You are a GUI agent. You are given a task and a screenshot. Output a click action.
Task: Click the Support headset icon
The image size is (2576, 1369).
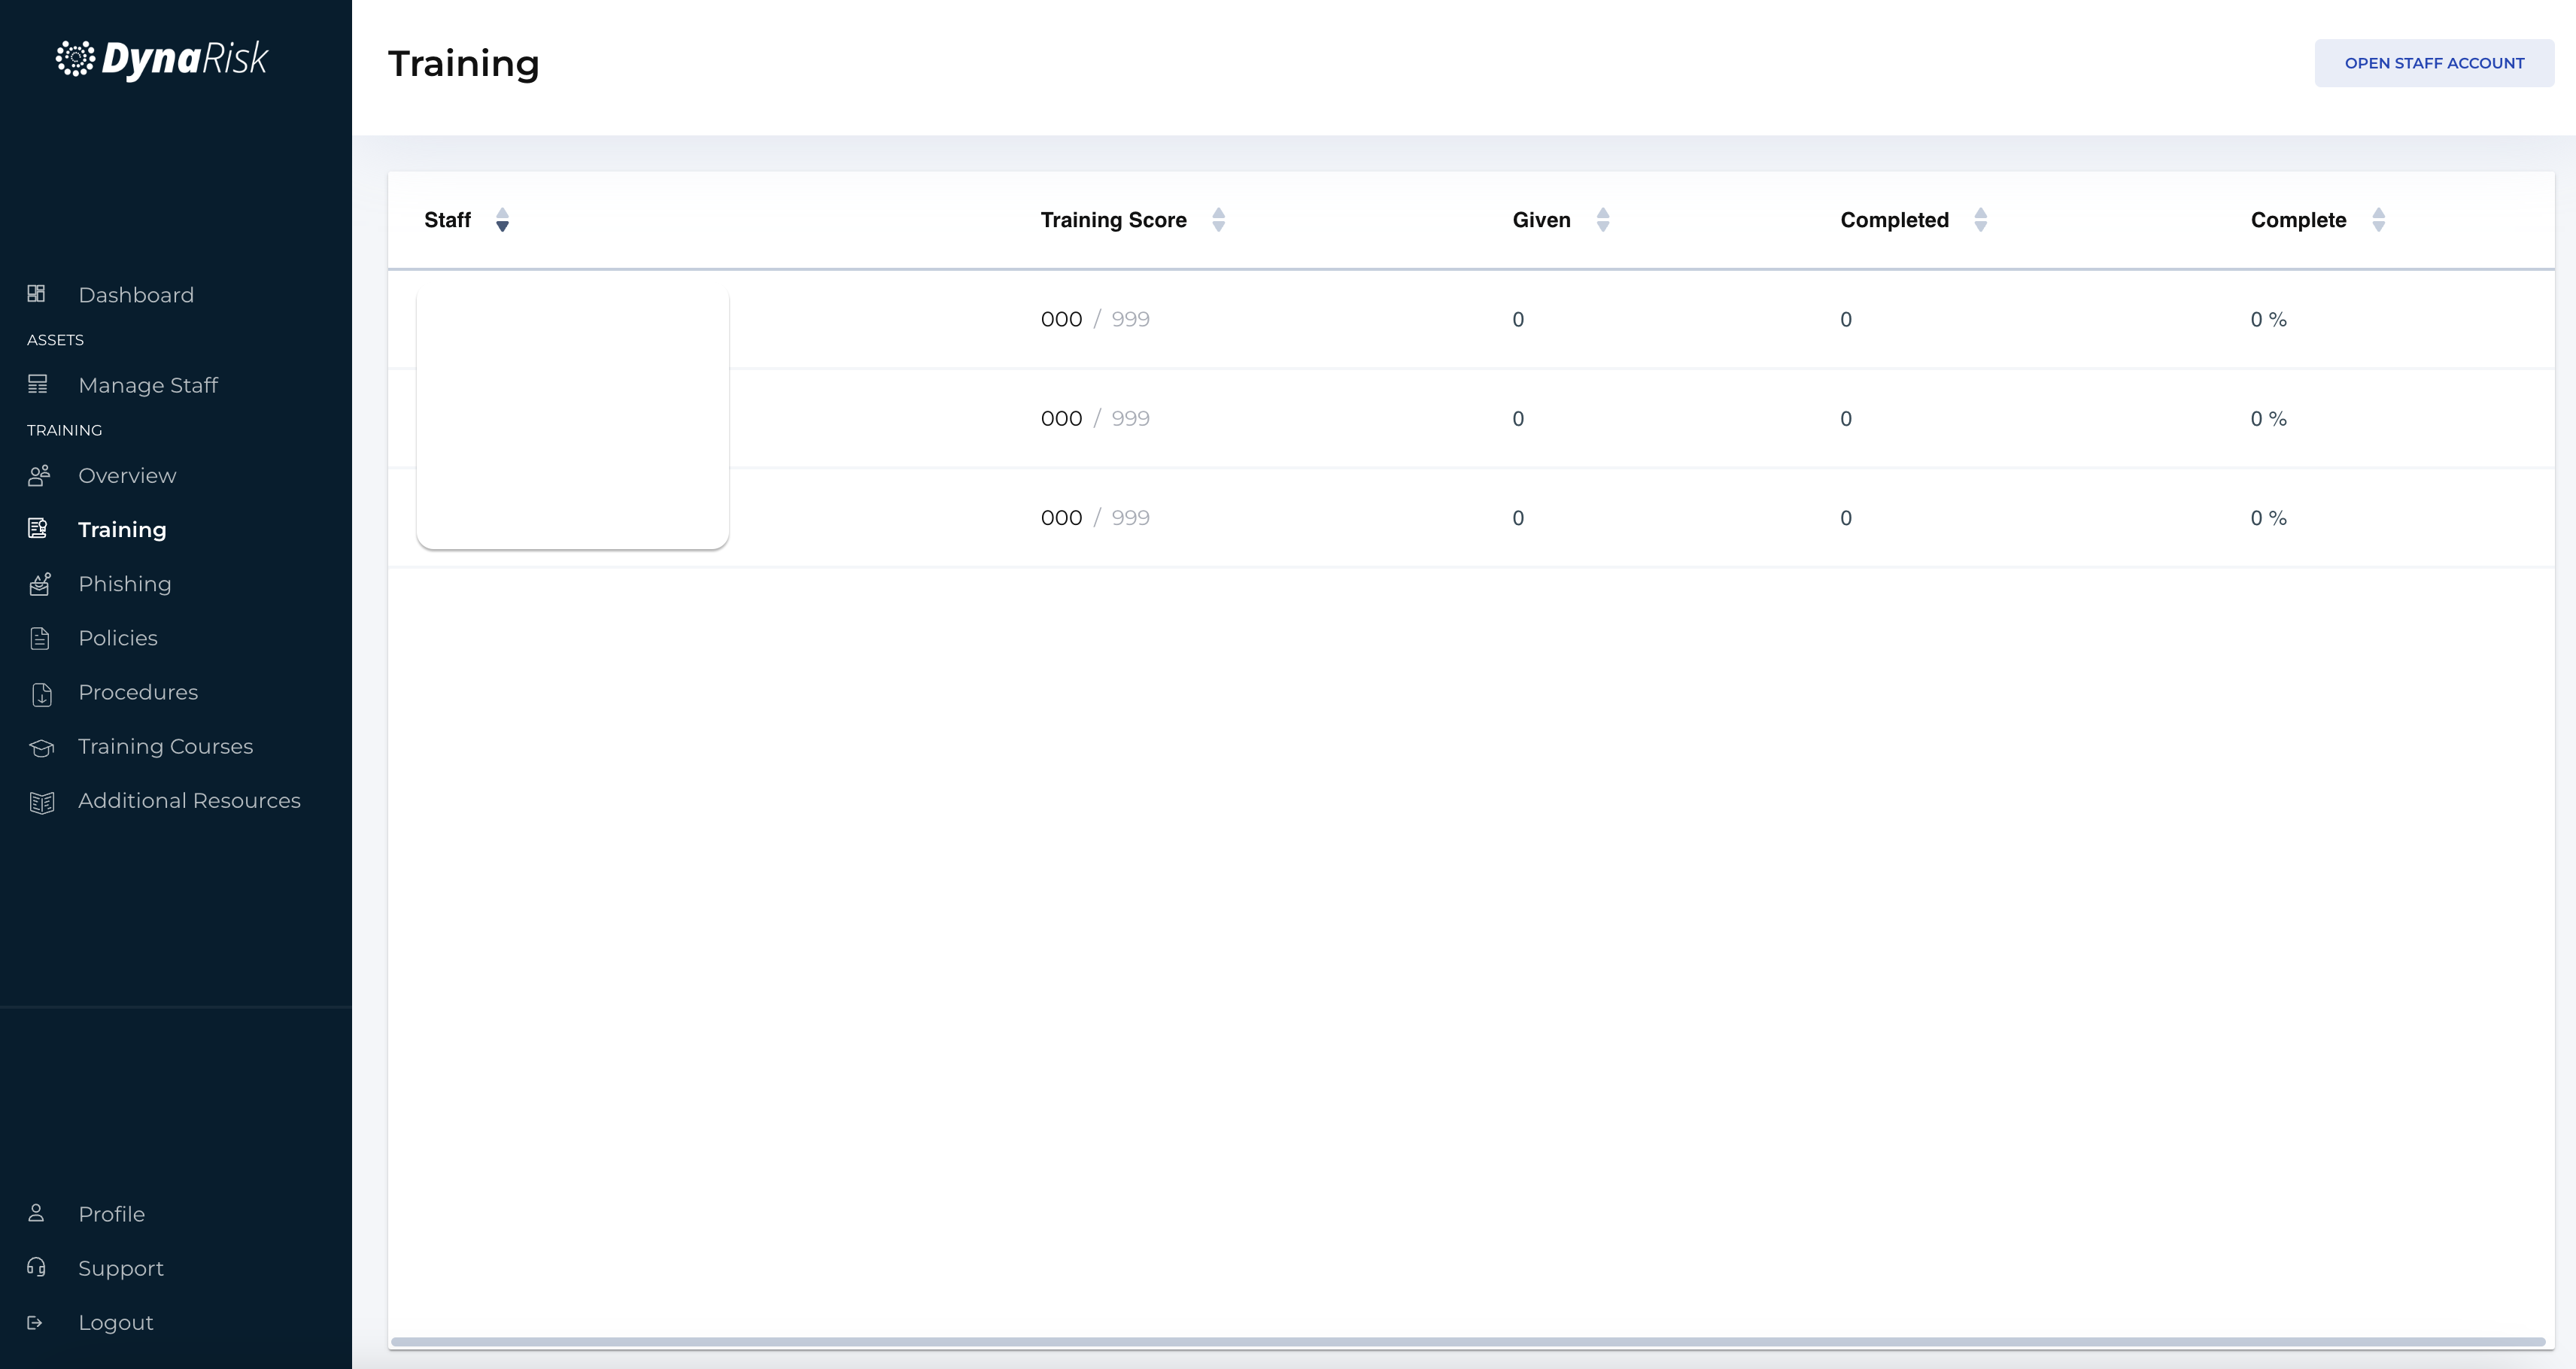click(x=37, y=1267)
